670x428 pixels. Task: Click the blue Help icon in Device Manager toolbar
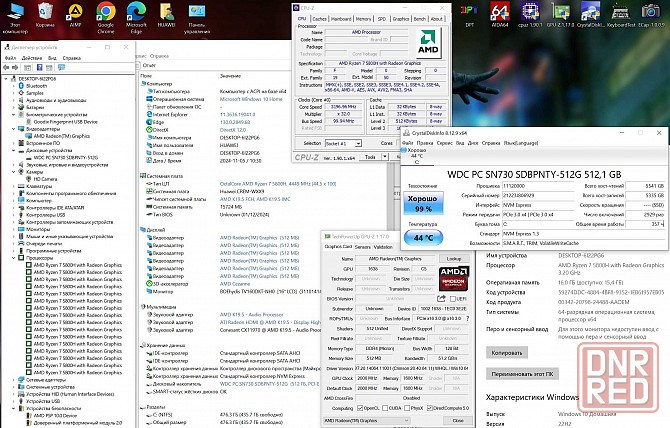click(39, 67)
